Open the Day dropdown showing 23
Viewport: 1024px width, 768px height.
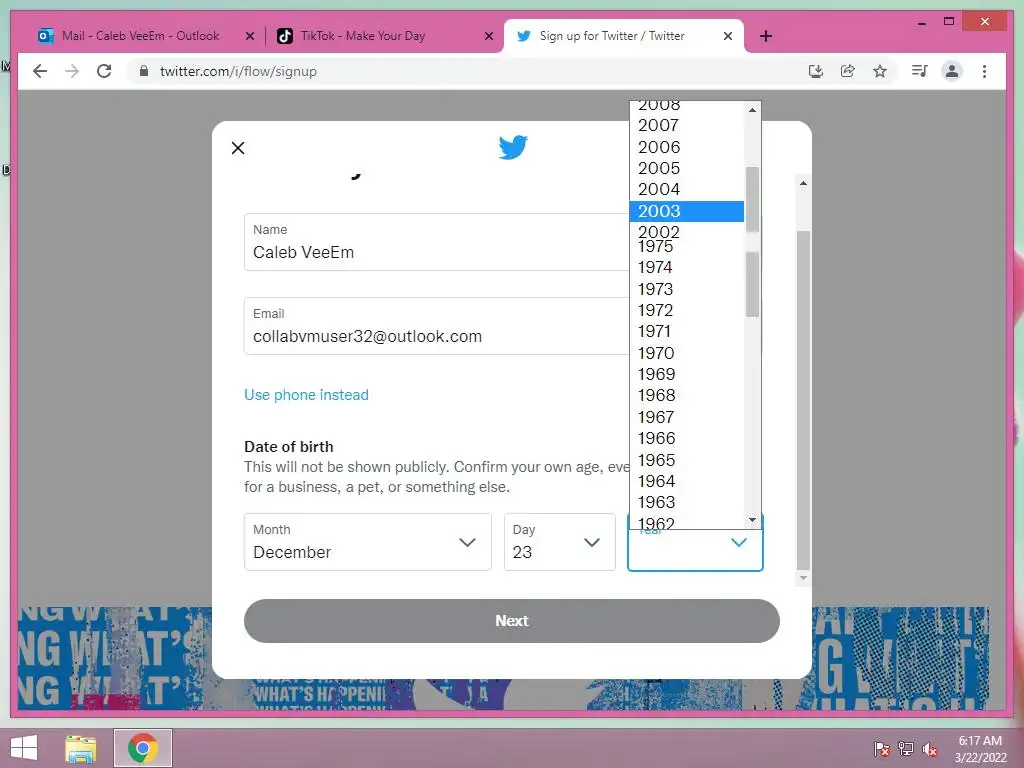click(560, 542)
